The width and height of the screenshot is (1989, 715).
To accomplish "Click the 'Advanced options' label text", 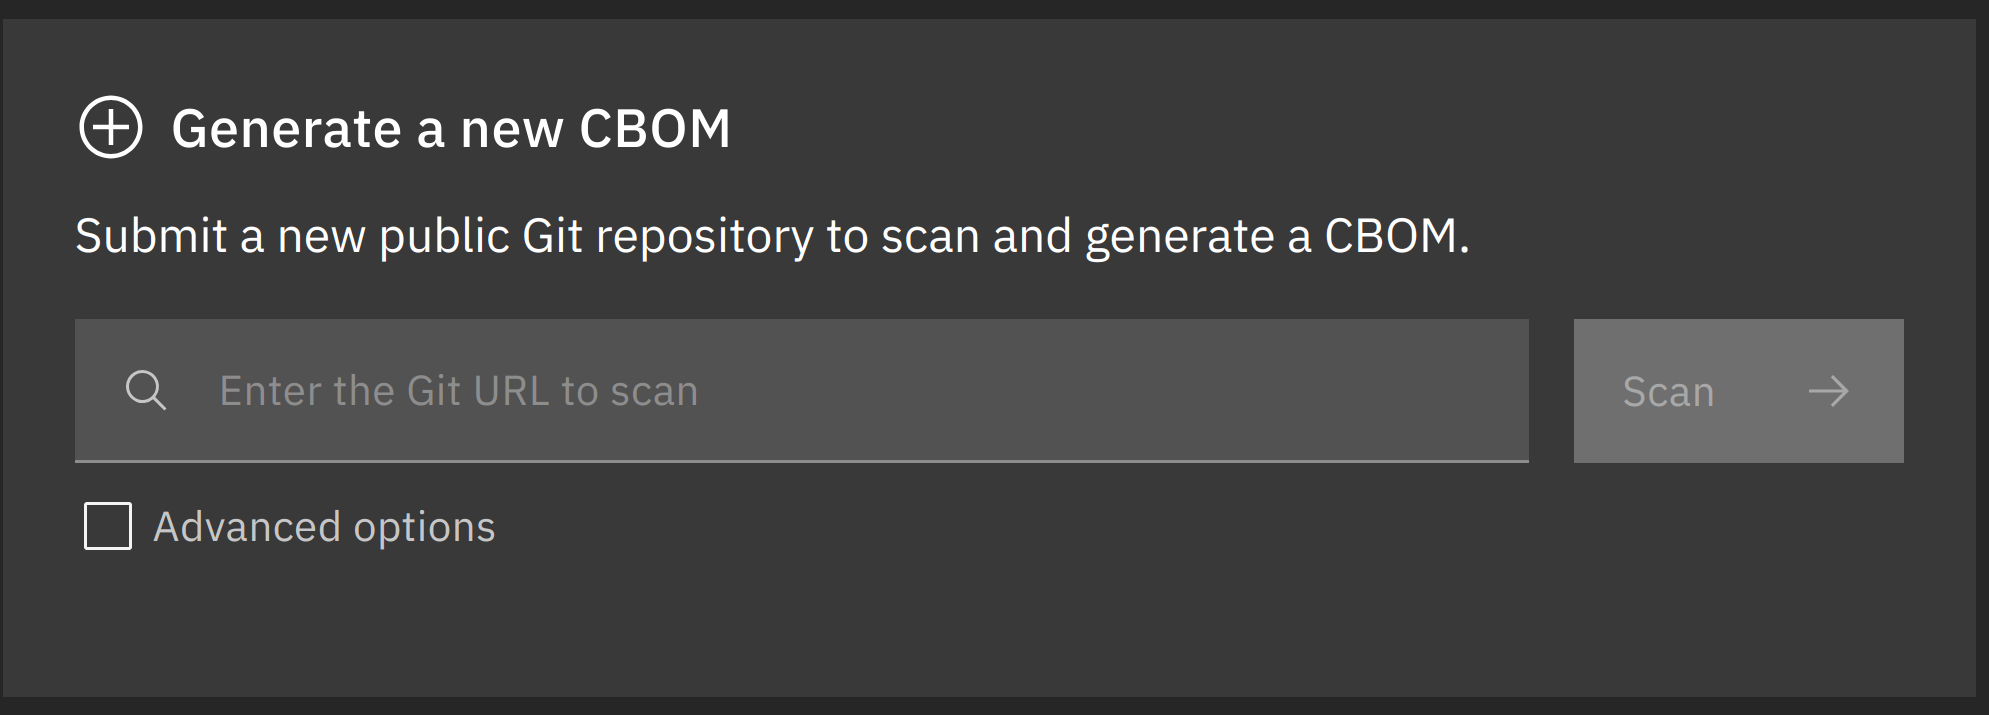I will pyautogui.click(x=324, y=527).
